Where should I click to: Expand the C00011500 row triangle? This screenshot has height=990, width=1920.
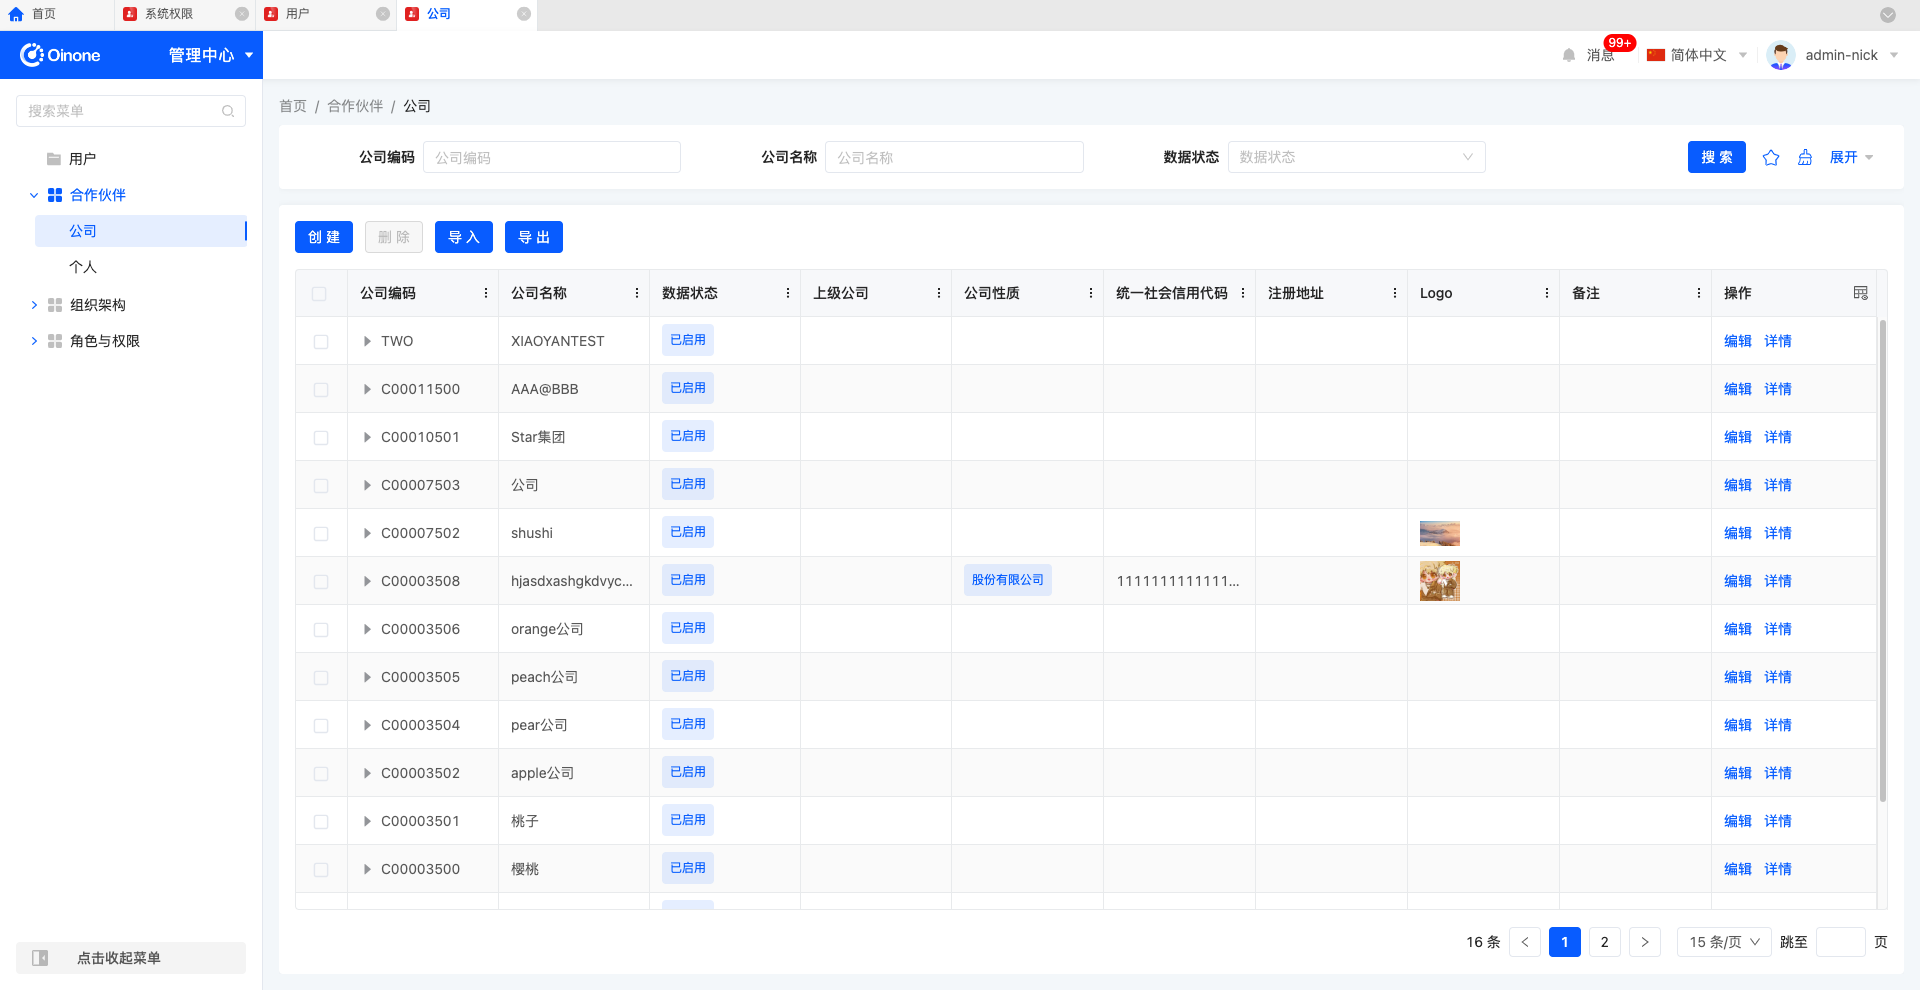pos(367,389)
